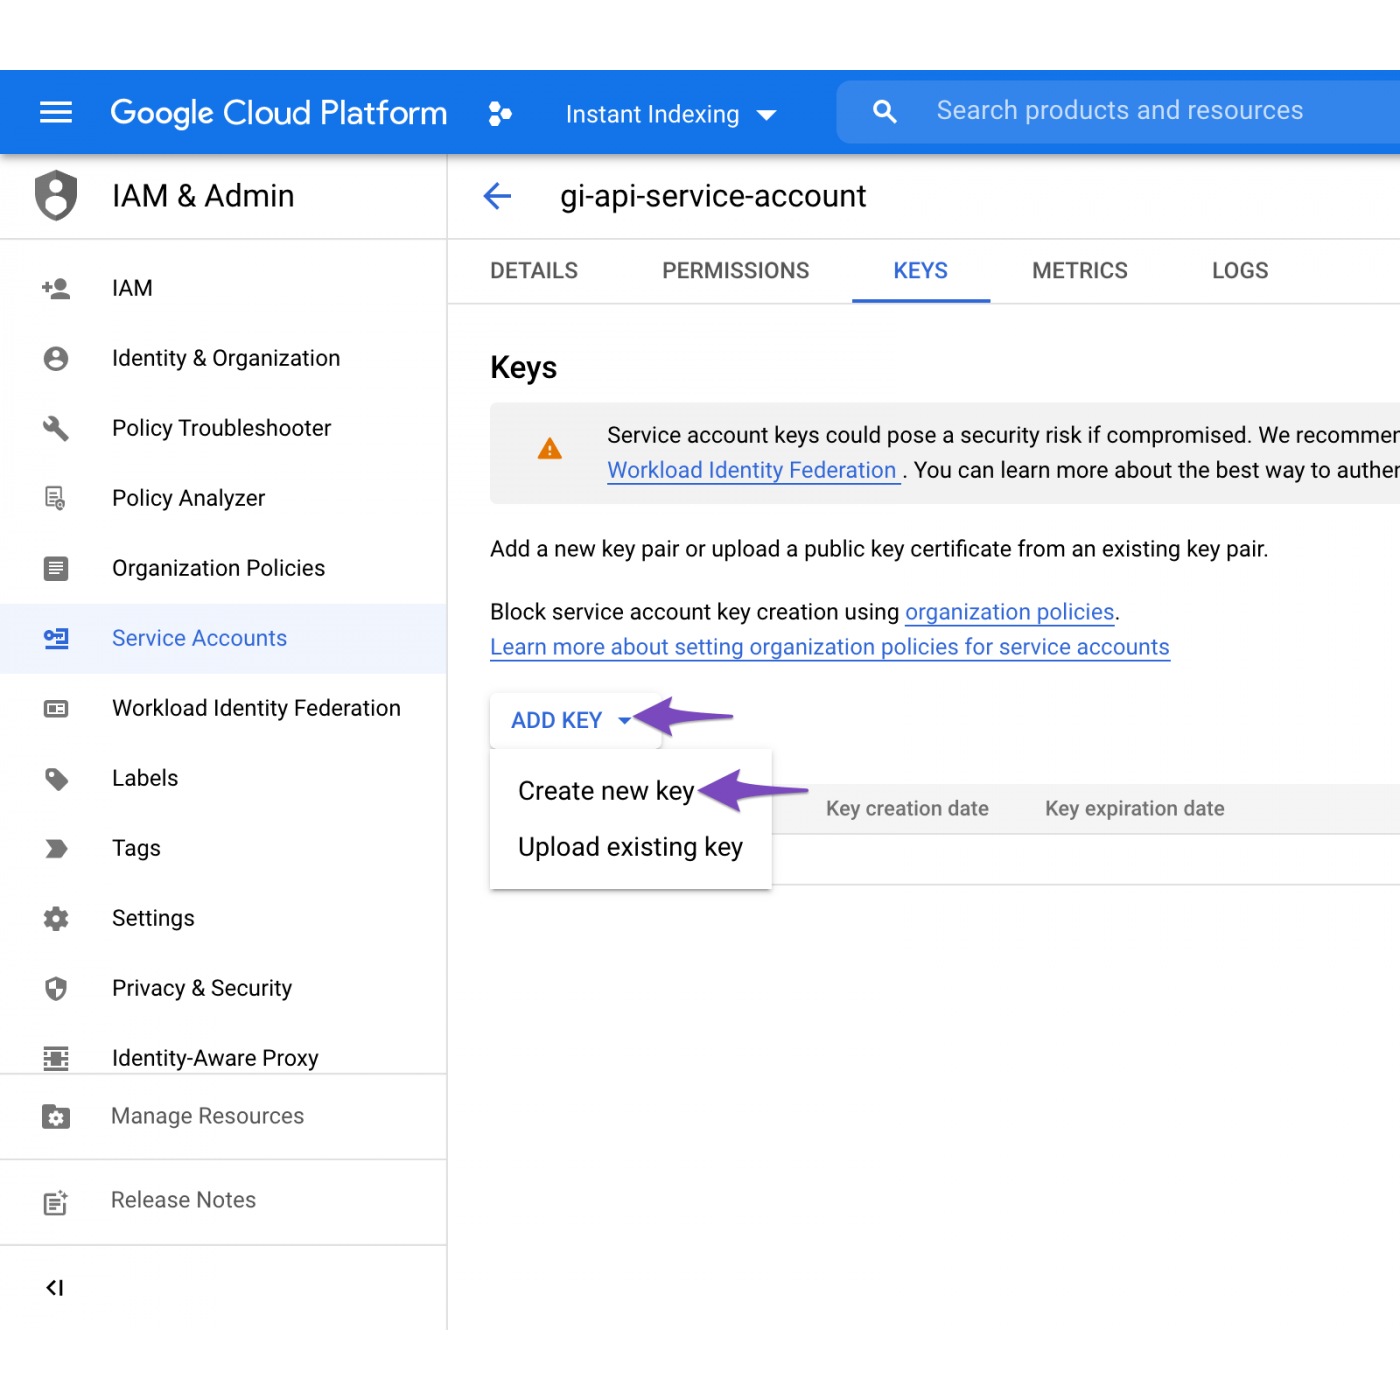Open the Workload Identity Federation link in warning
This screenshot has height=1400, width=1400.
[x=752, y=470]
